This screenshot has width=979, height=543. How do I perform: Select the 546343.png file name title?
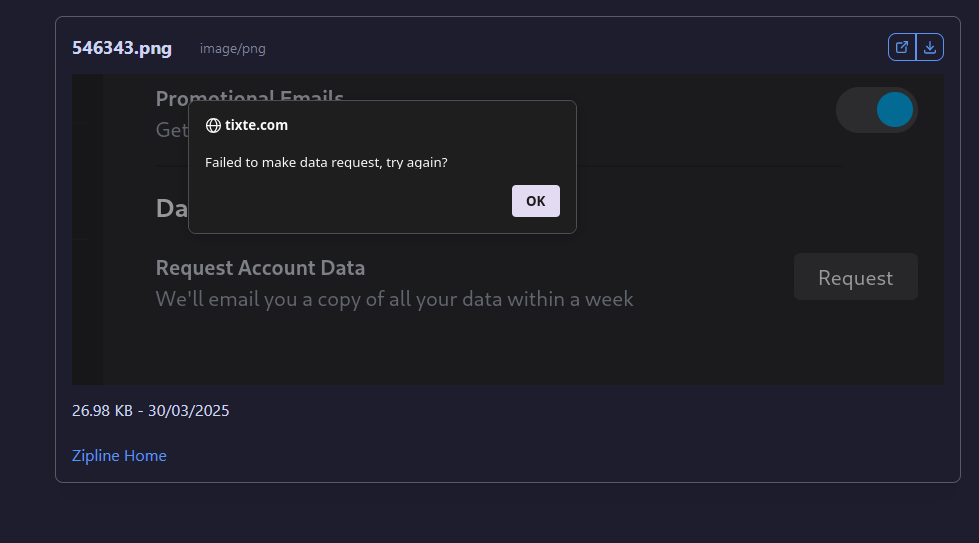click(122, 48)
